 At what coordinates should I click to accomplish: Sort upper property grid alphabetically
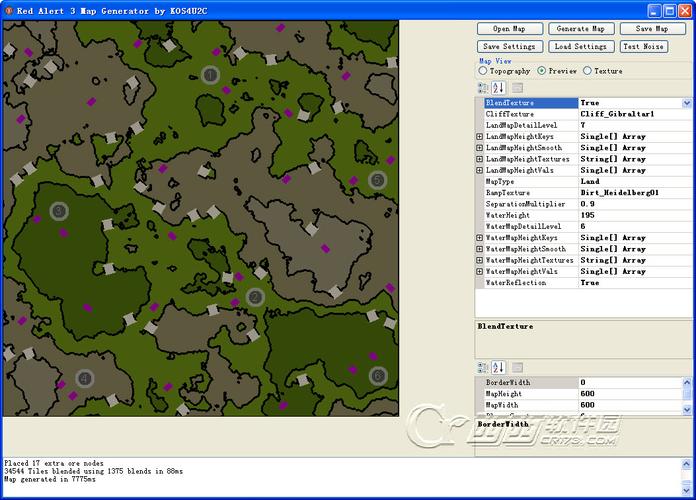click(x=498, y=88)
